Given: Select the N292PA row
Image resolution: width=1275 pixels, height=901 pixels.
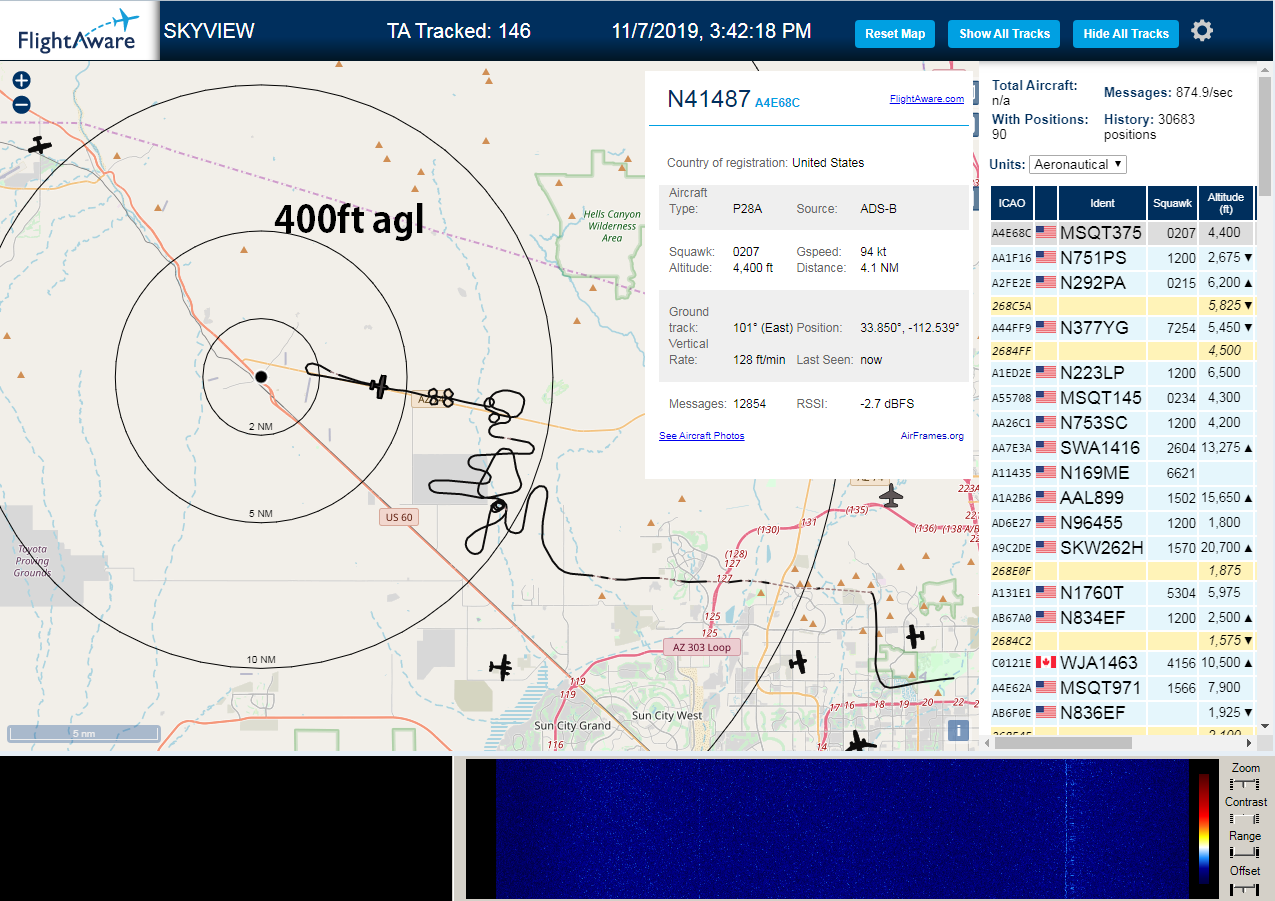Looking at the screenshot, I should tap(1123, 282).
